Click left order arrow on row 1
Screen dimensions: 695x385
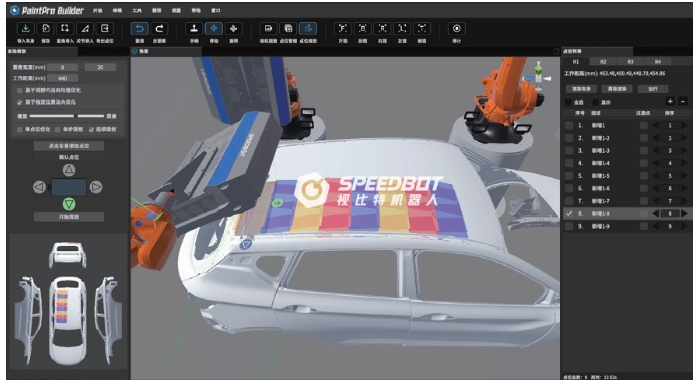tap(655, 125)
